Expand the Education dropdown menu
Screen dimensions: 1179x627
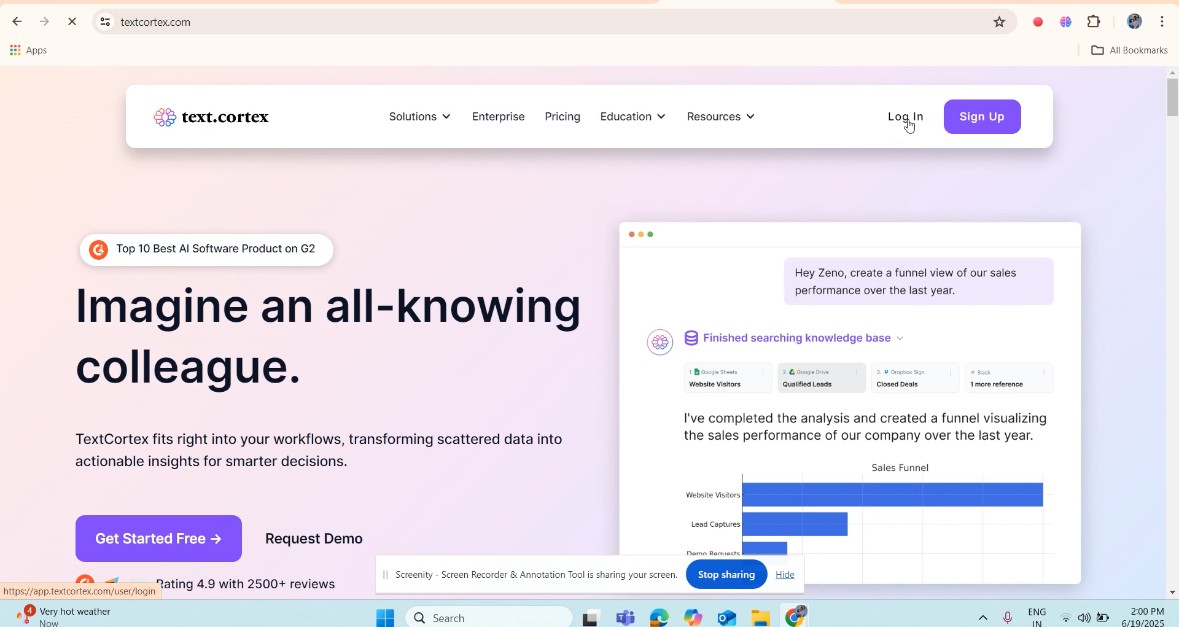point(632,117)
